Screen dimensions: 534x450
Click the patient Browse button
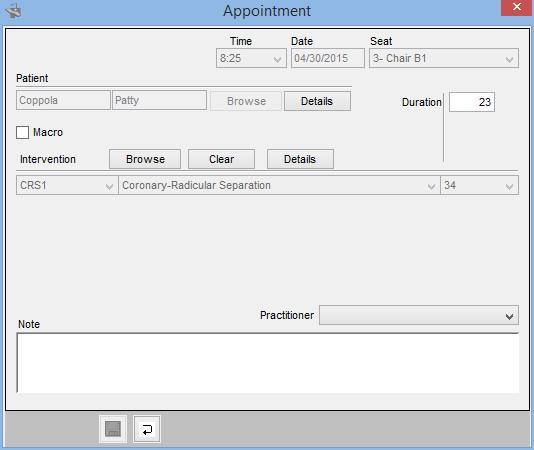pyautogui.click(x=246, y=101)
